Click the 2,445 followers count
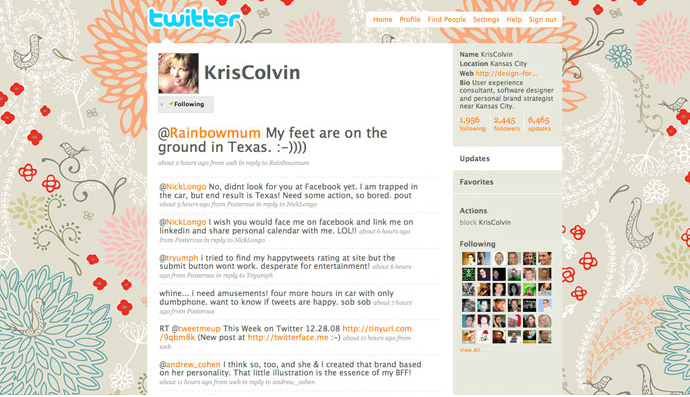Viewport: 690px width, 397px height. pos(506,124)
